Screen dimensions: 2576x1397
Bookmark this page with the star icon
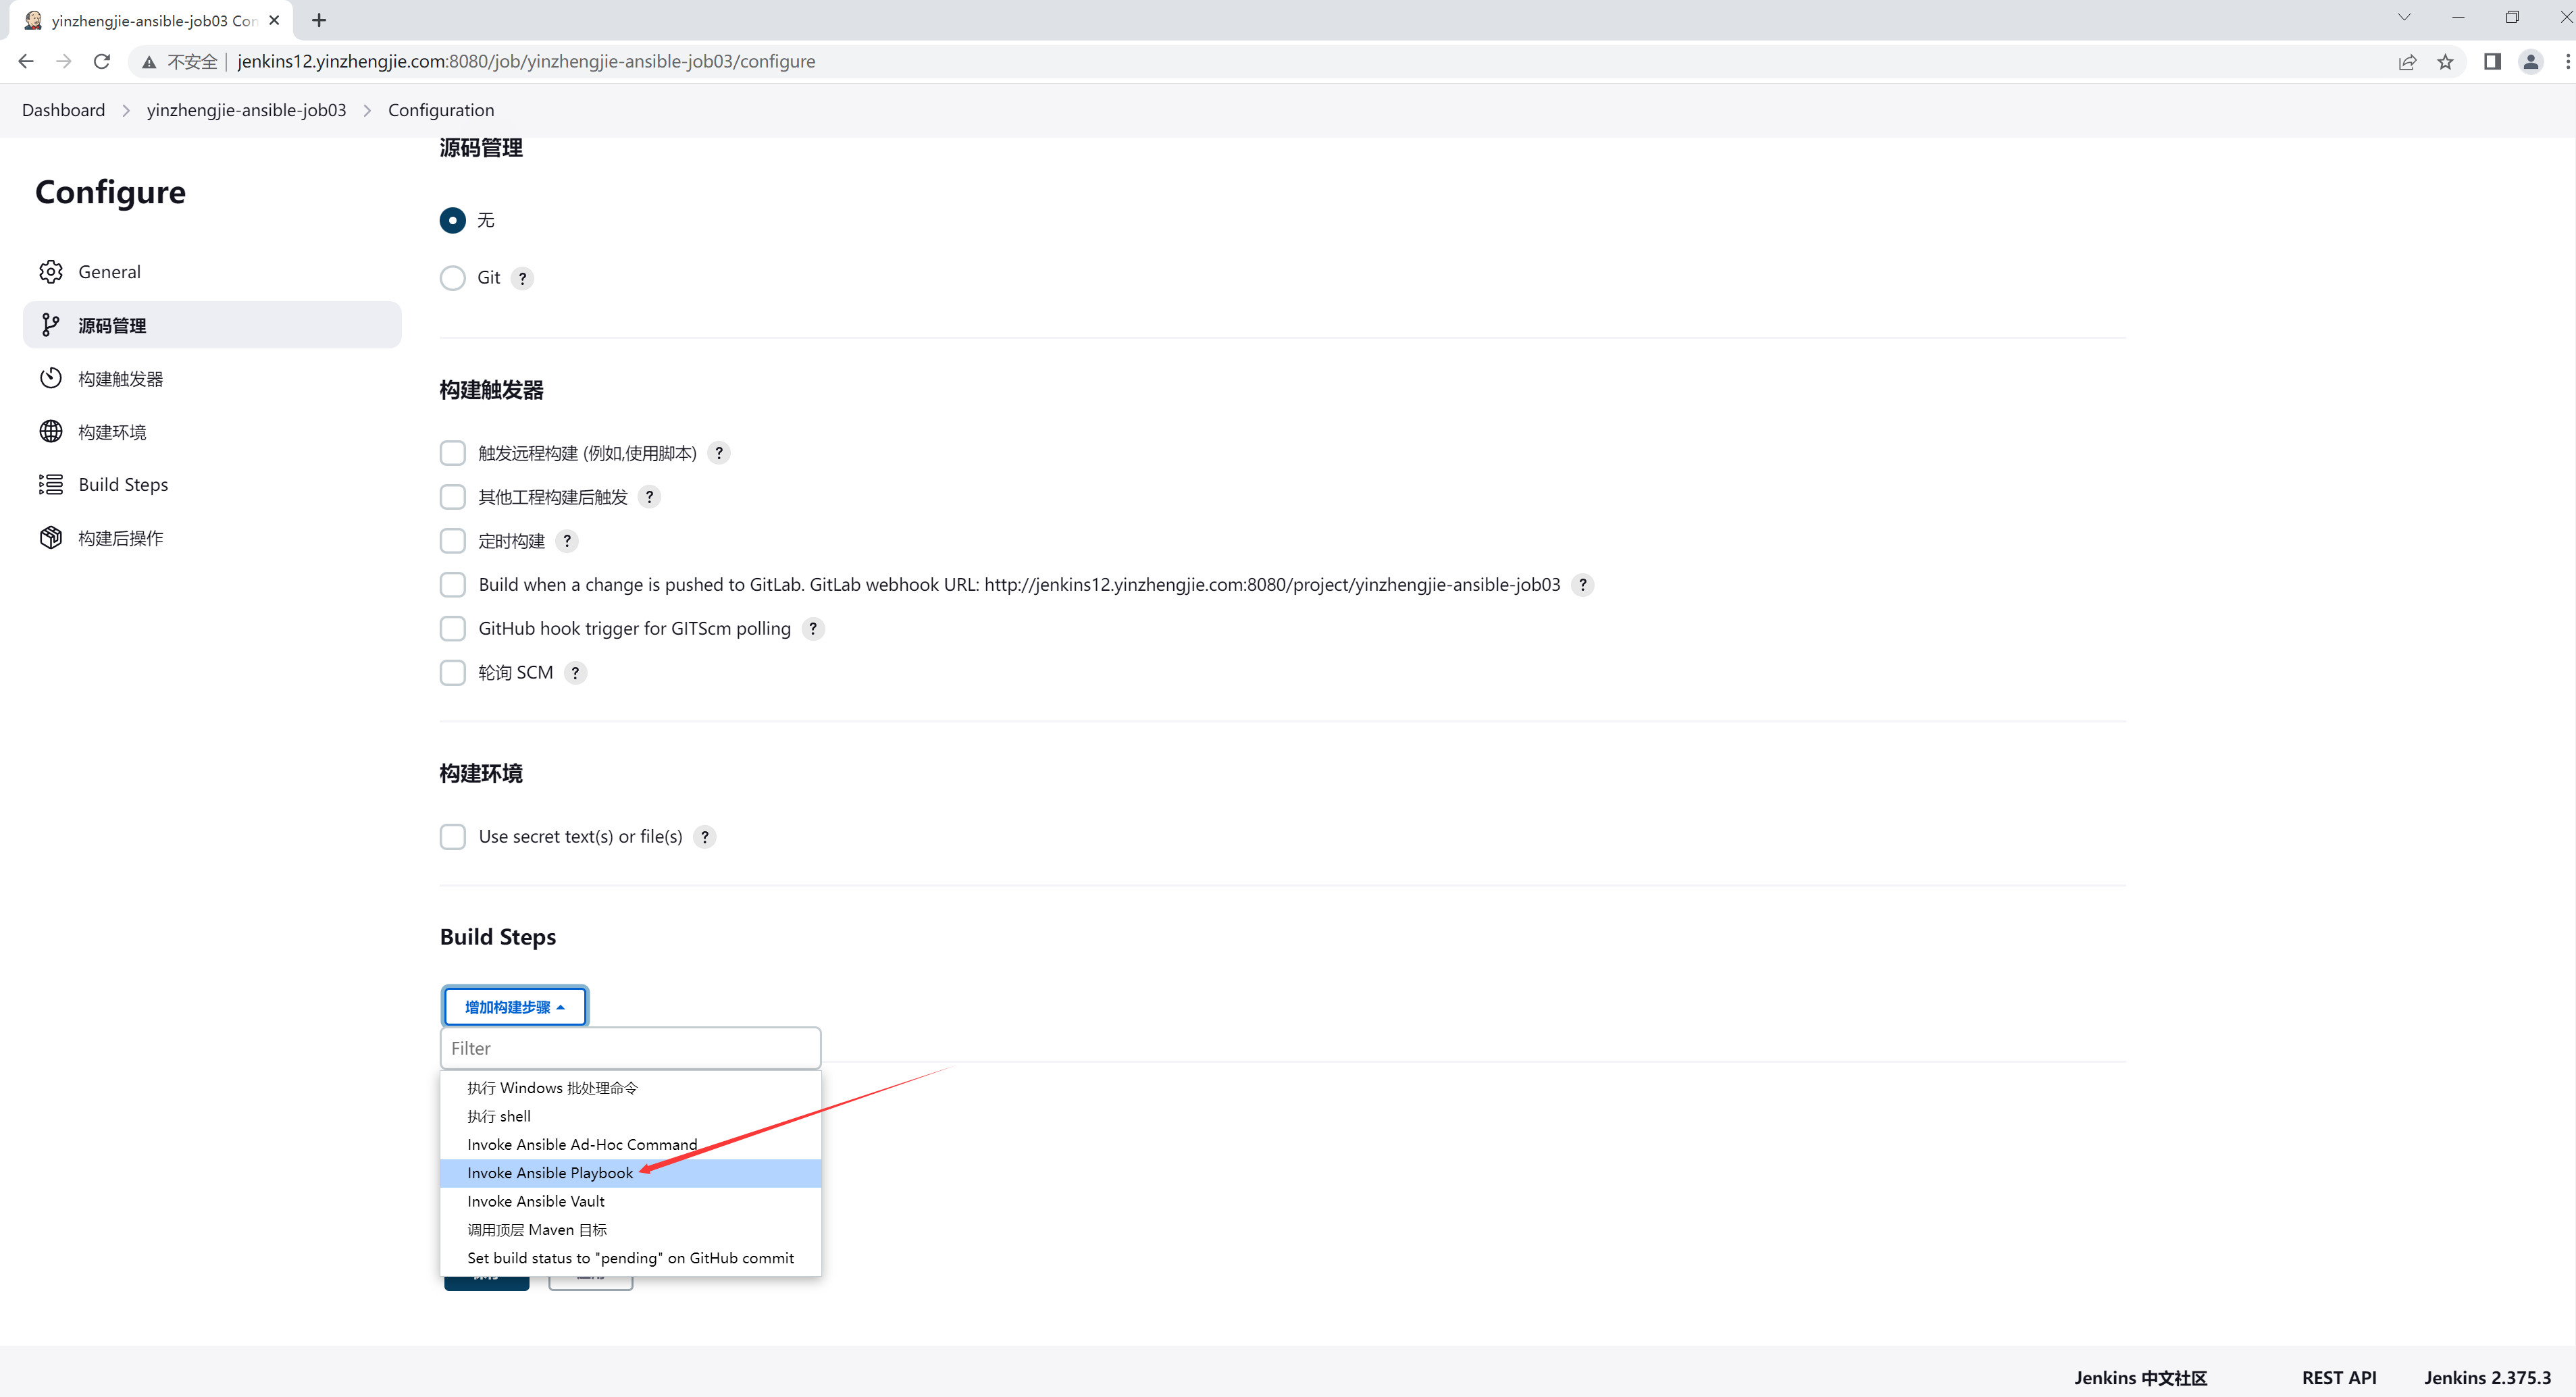pyautogui.click(x=2445, y=62)
